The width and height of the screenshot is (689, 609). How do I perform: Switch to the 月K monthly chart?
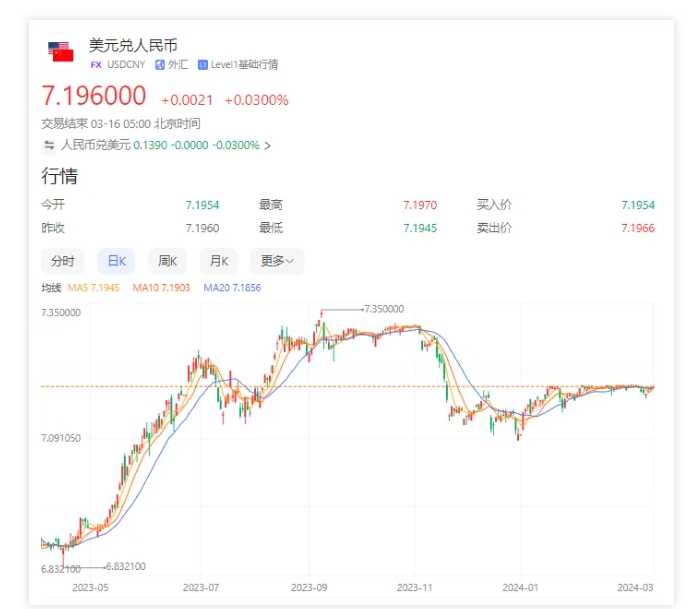pyautogui.click(x=218, y=261)
